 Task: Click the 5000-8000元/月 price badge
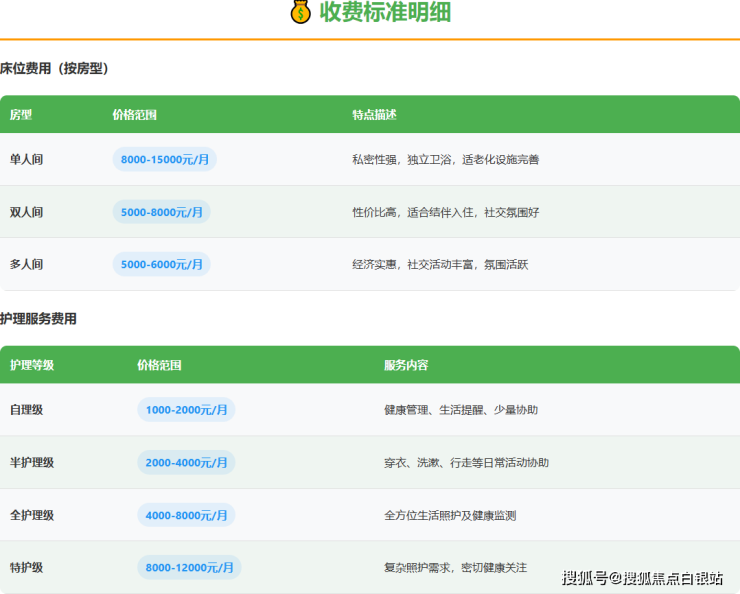pyautogui.click(x=161, y=212)
